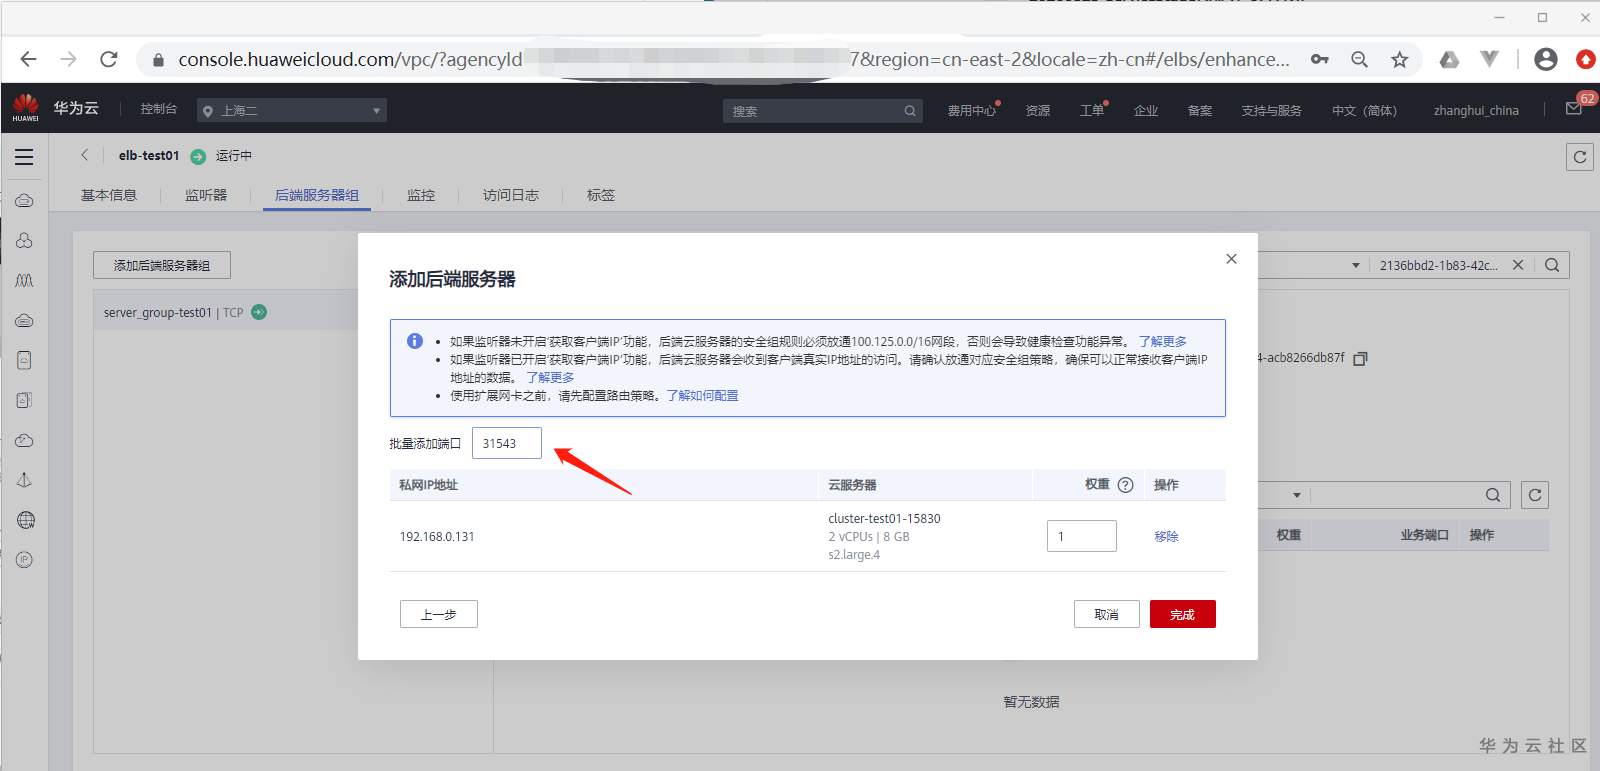Select the 后端服务器组 tab
The width and height of the screenshot is (1600, 771).
click(317, 195)
